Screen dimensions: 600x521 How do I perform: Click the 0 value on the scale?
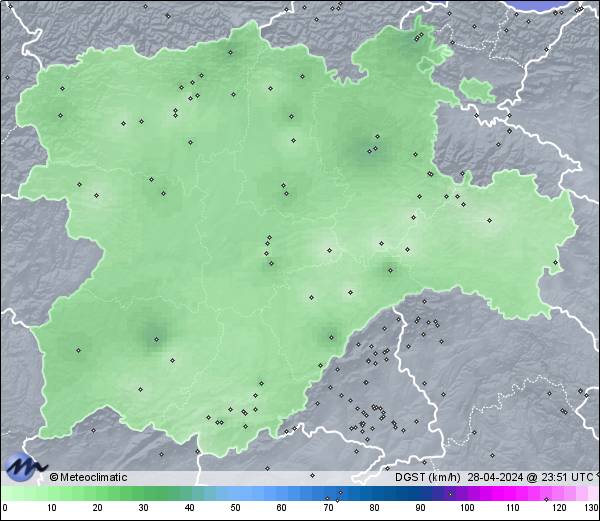tap(5, 508)
